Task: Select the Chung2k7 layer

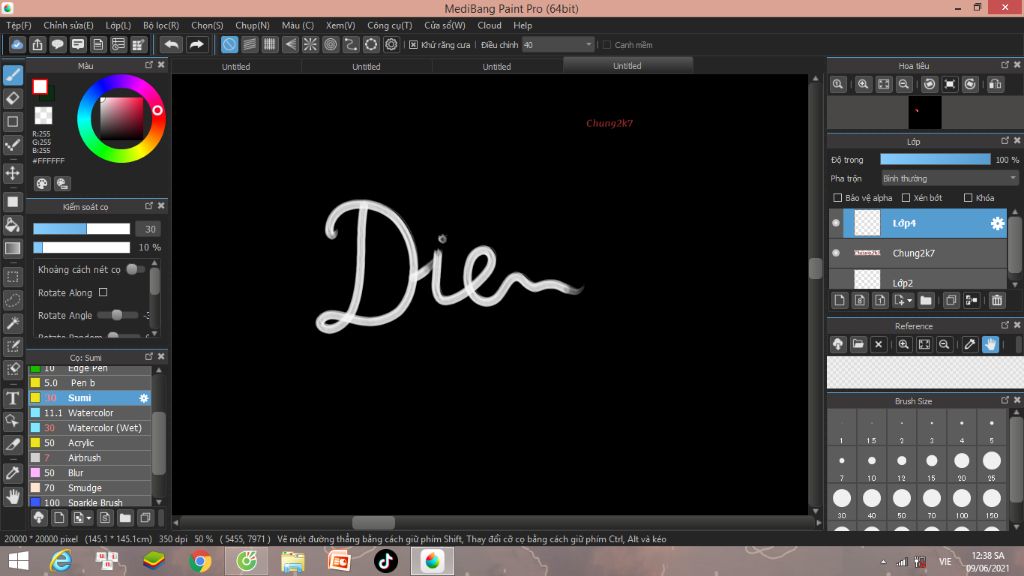Action: tap(919, 253)
